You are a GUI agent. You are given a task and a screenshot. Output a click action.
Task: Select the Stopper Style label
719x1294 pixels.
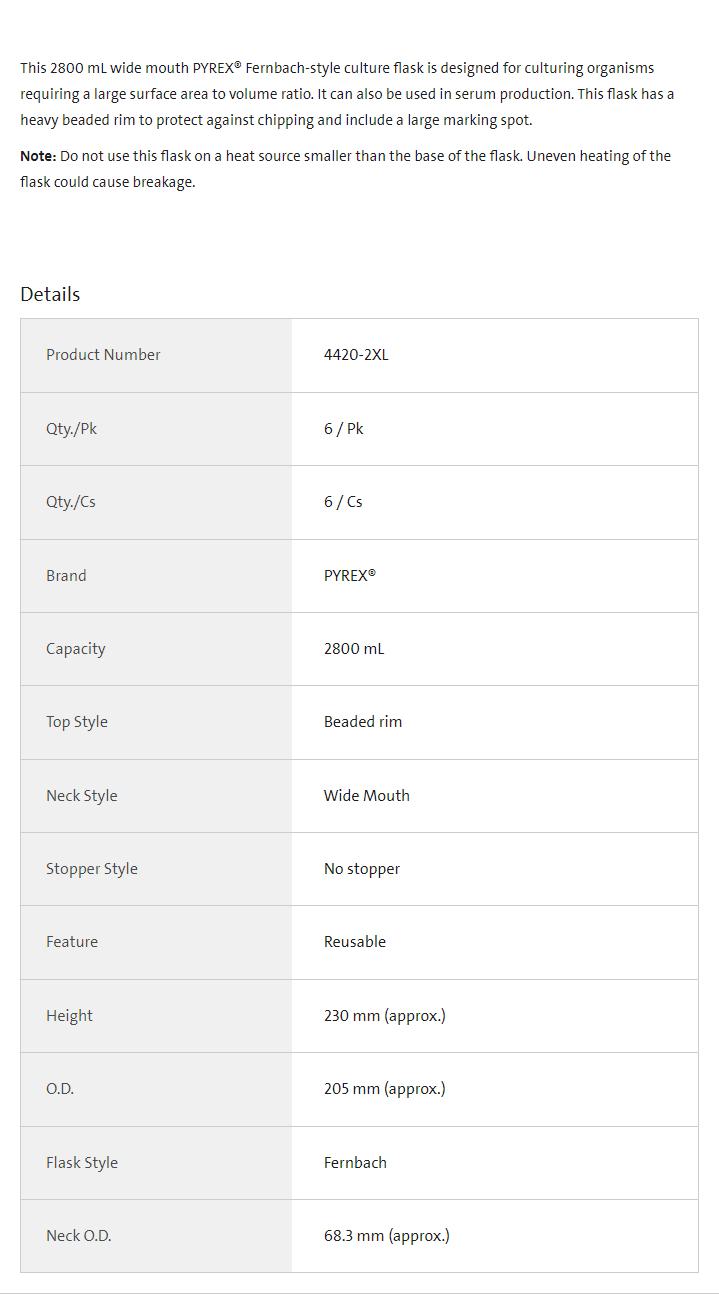pyautogui.click(x=92, y=869)
